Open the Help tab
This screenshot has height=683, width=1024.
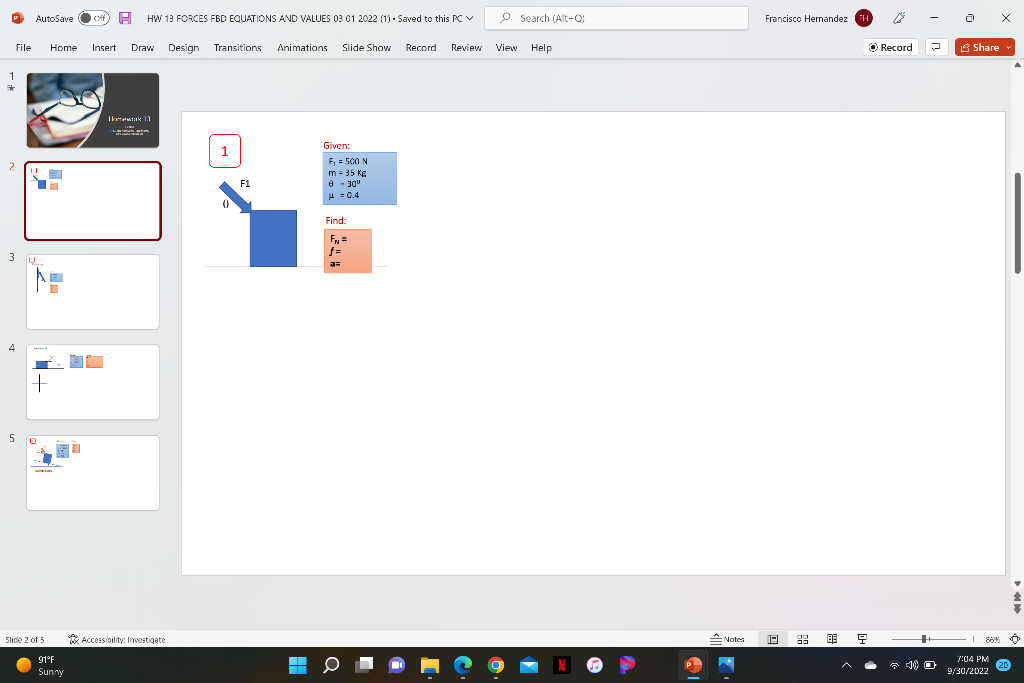pos(541,48)
